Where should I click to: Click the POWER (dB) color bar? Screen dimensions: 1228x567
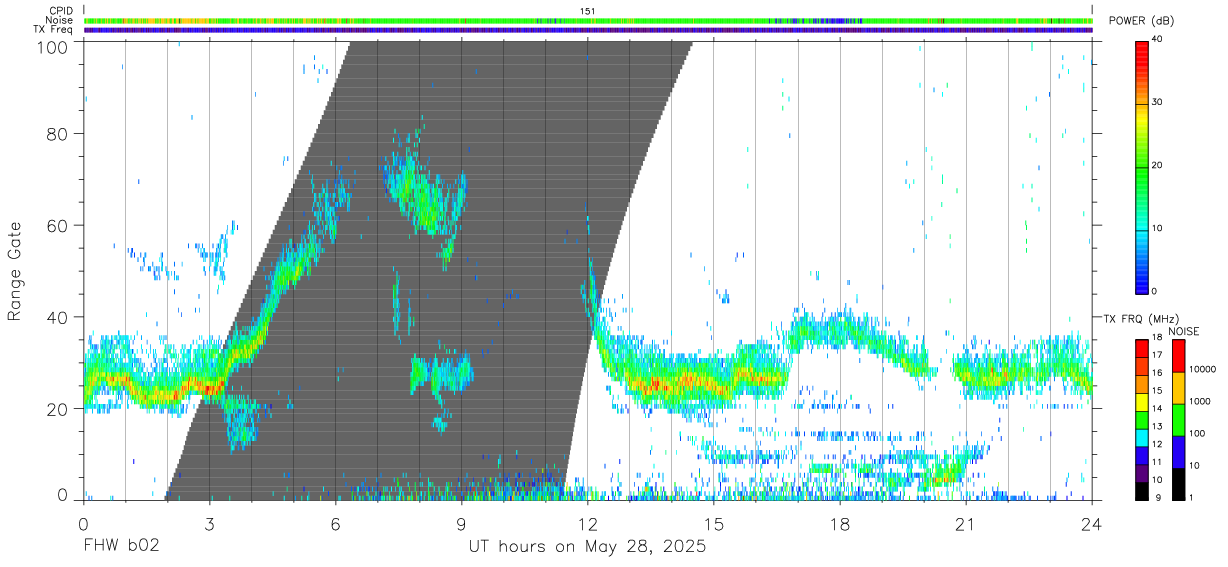click(x=1142, y=167)
